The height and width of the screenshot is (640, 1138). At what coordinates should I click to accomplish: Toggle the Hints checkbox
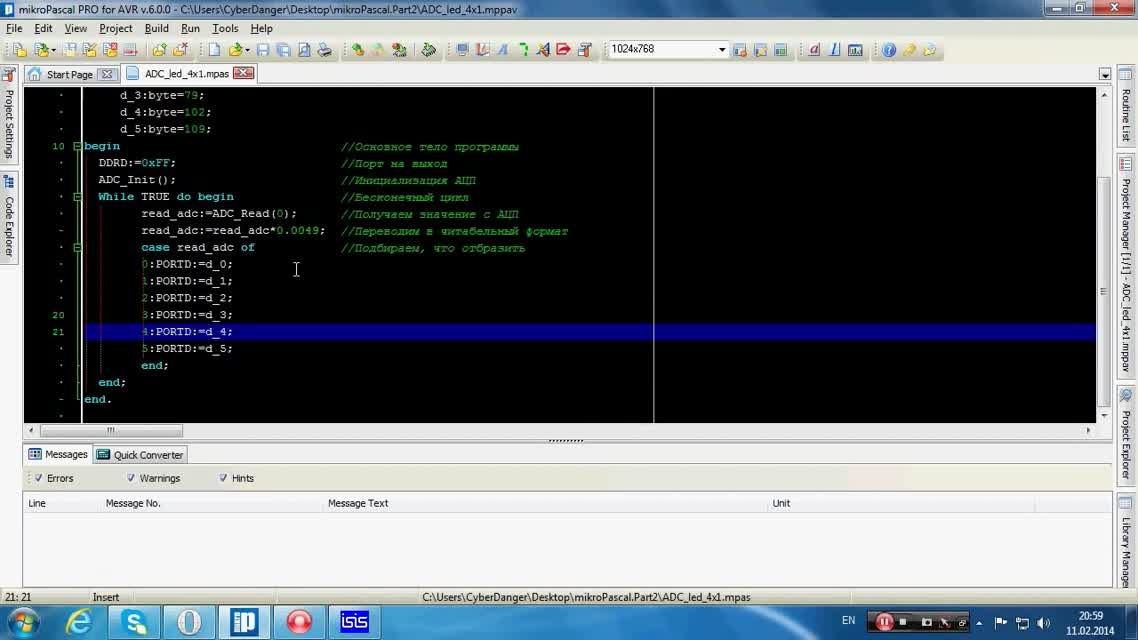pos(223,478)
